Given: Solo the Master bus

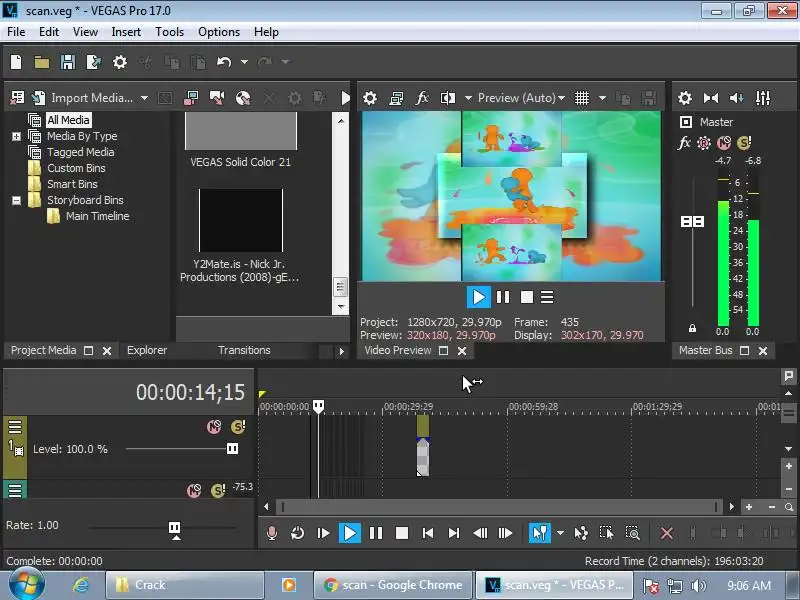Looking at the screenshot, I should pos(744,143).
